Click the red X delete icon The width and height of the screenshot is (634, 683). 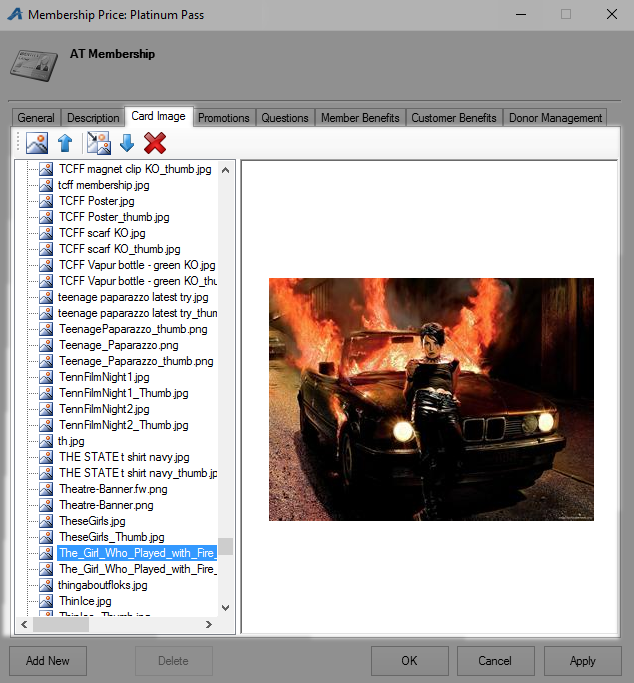[x=155, y=143]
